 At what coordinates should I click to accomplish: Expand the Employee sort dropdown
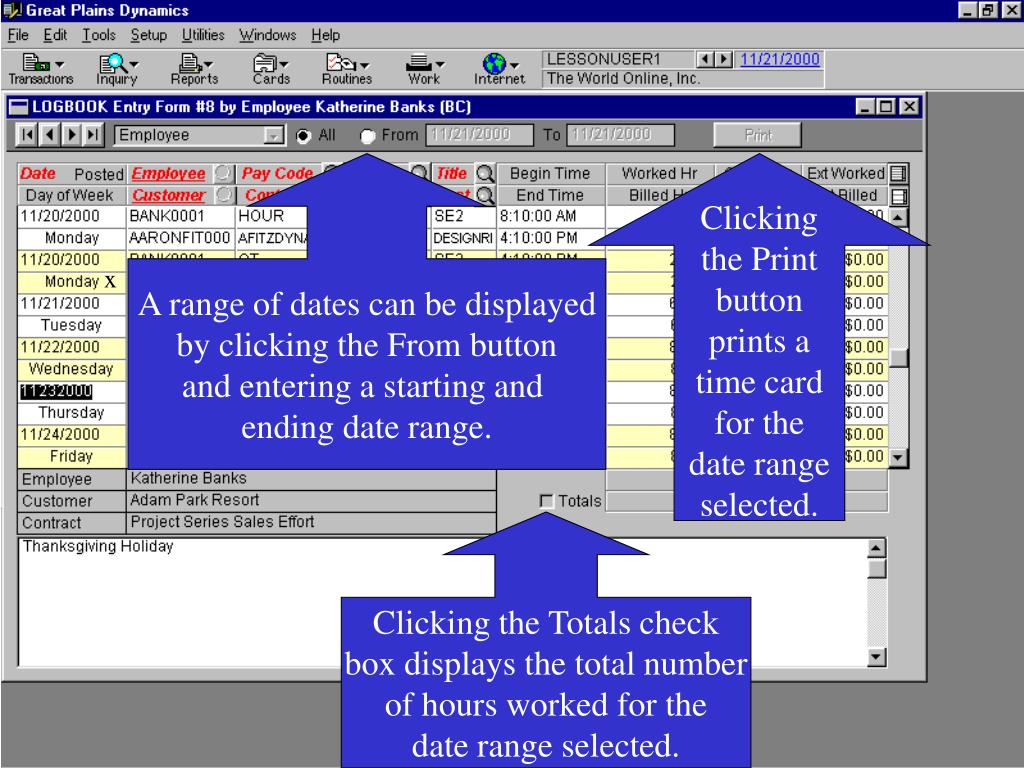(274, 135)
